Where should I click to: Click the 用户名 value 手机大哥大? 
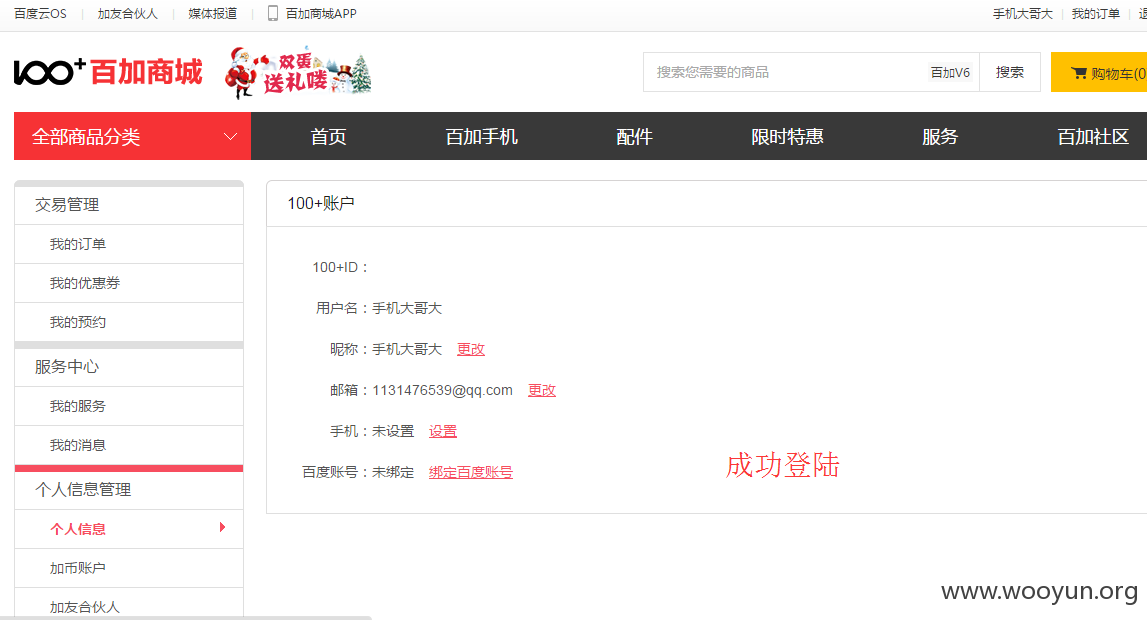[x=407, y=309]
